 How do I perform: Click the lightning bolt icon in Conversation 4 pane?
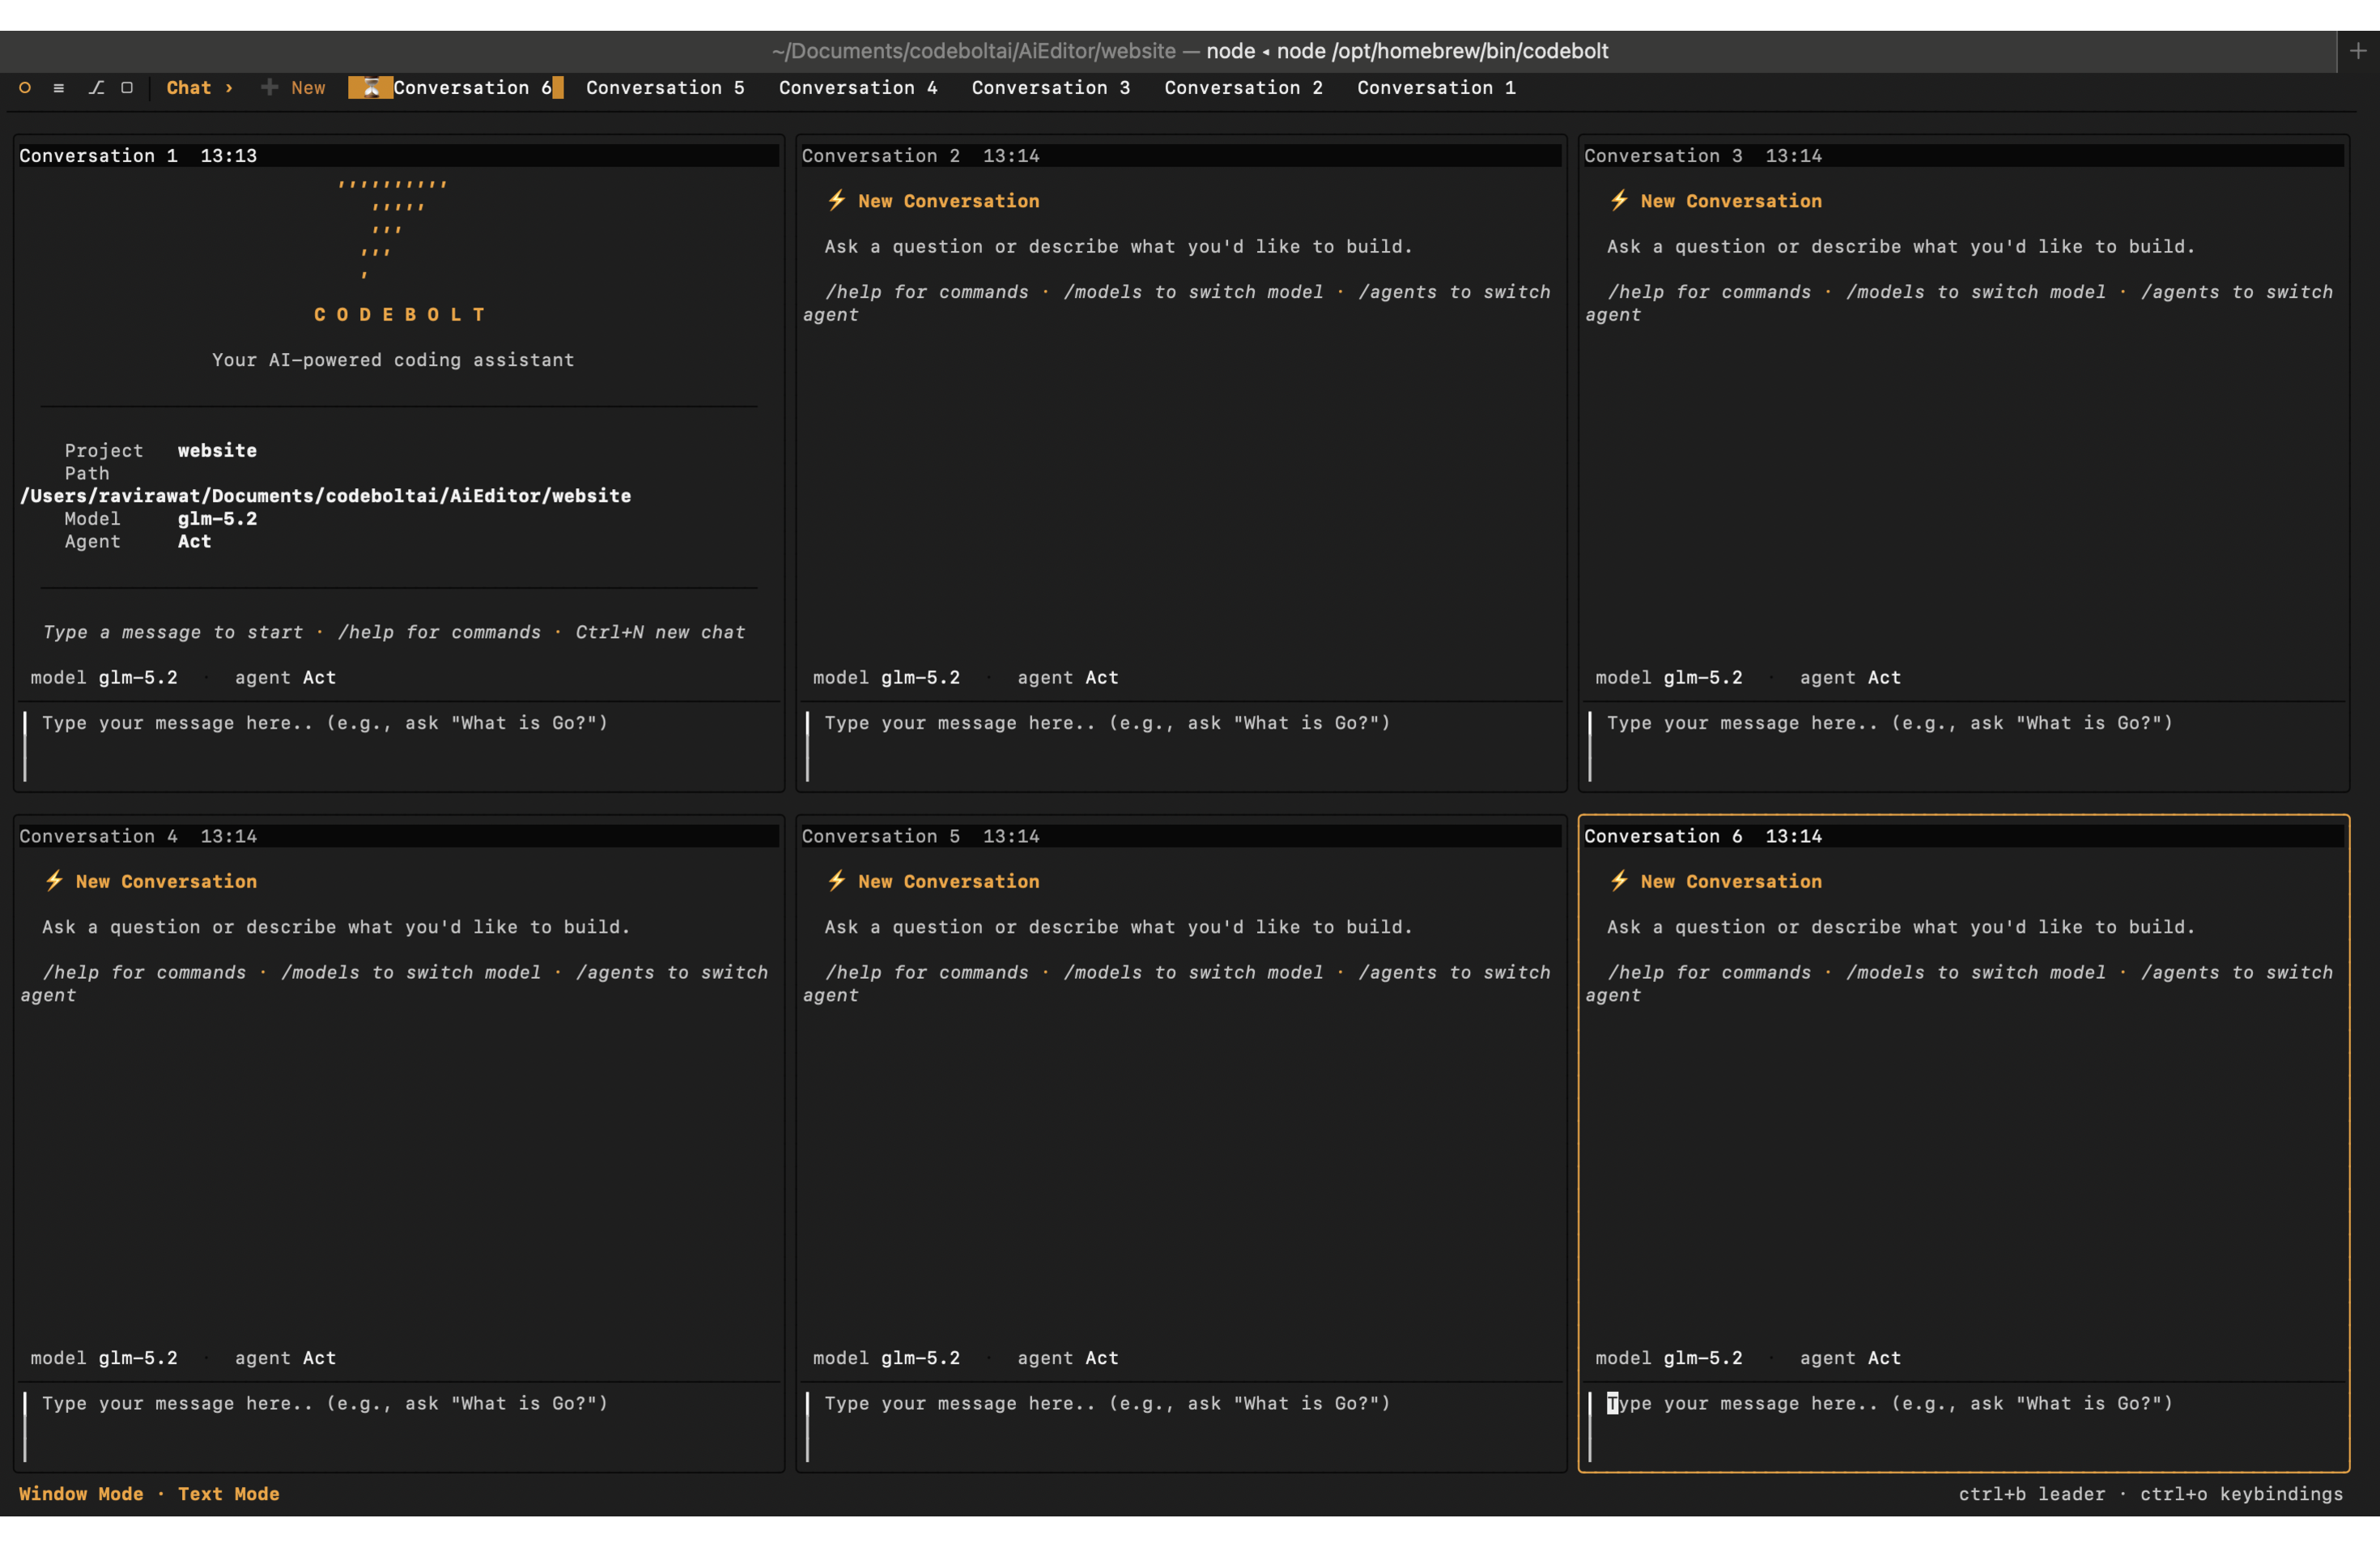click(x=54, y=881)
